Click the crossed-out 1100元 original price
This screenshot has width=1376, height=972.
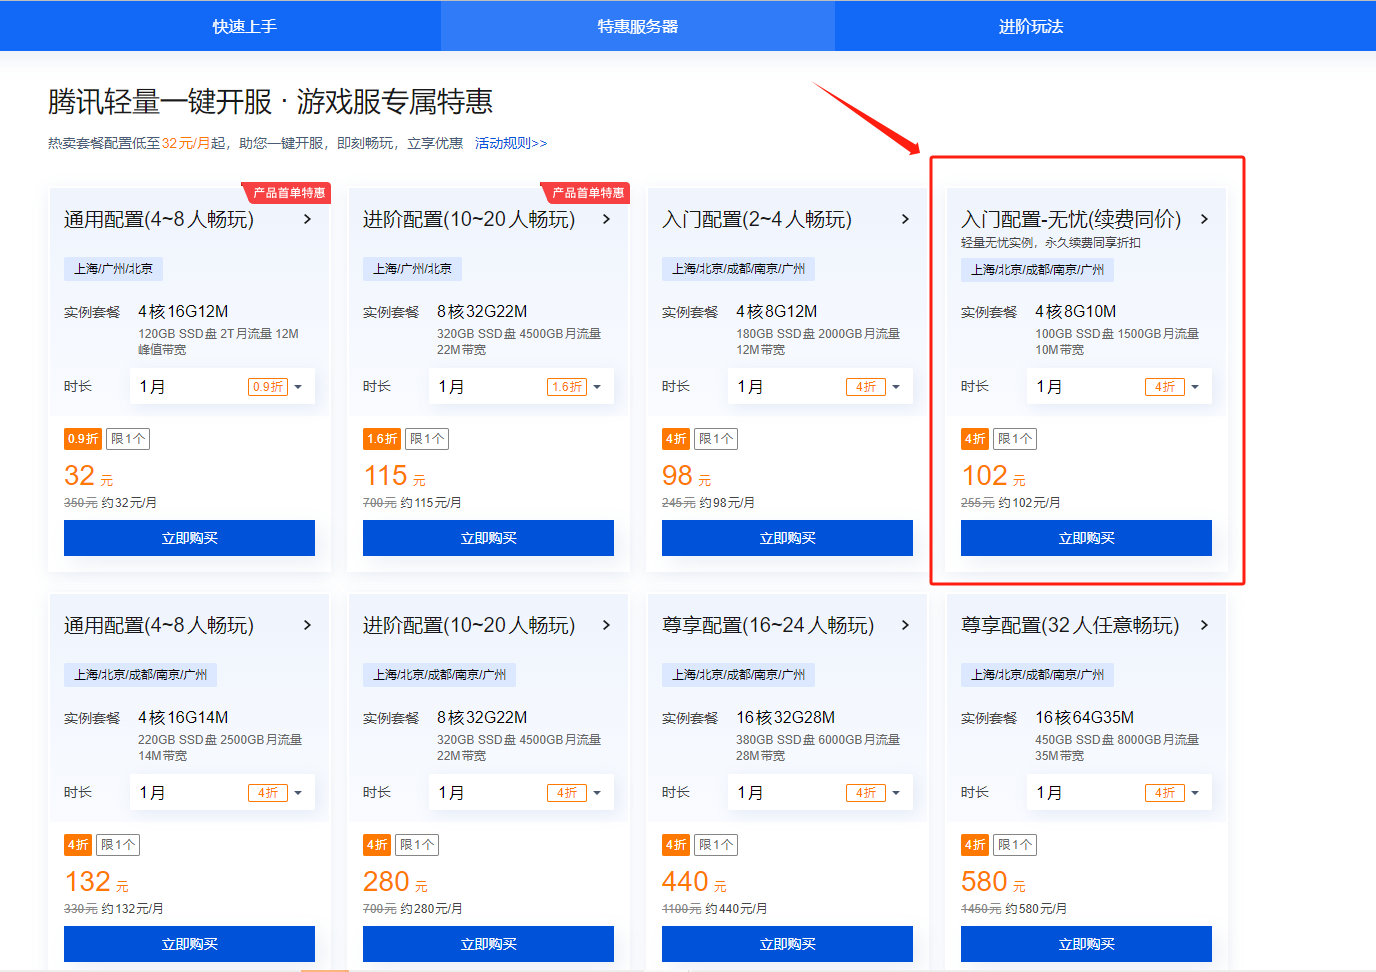coord(682,909)
